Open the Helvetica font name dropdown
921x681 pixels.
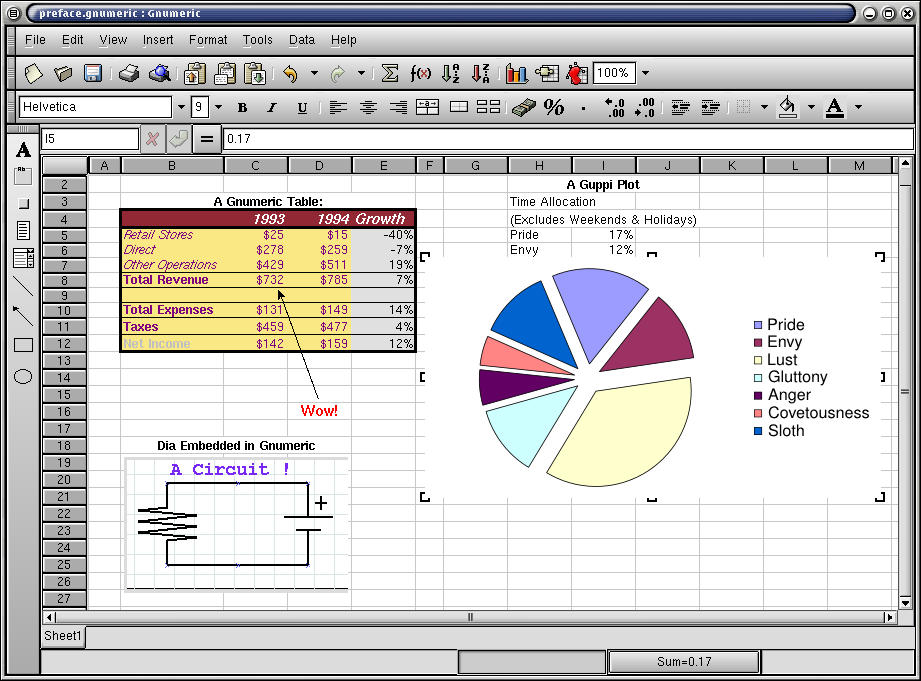pyautogui.click(x=181, y=107)
